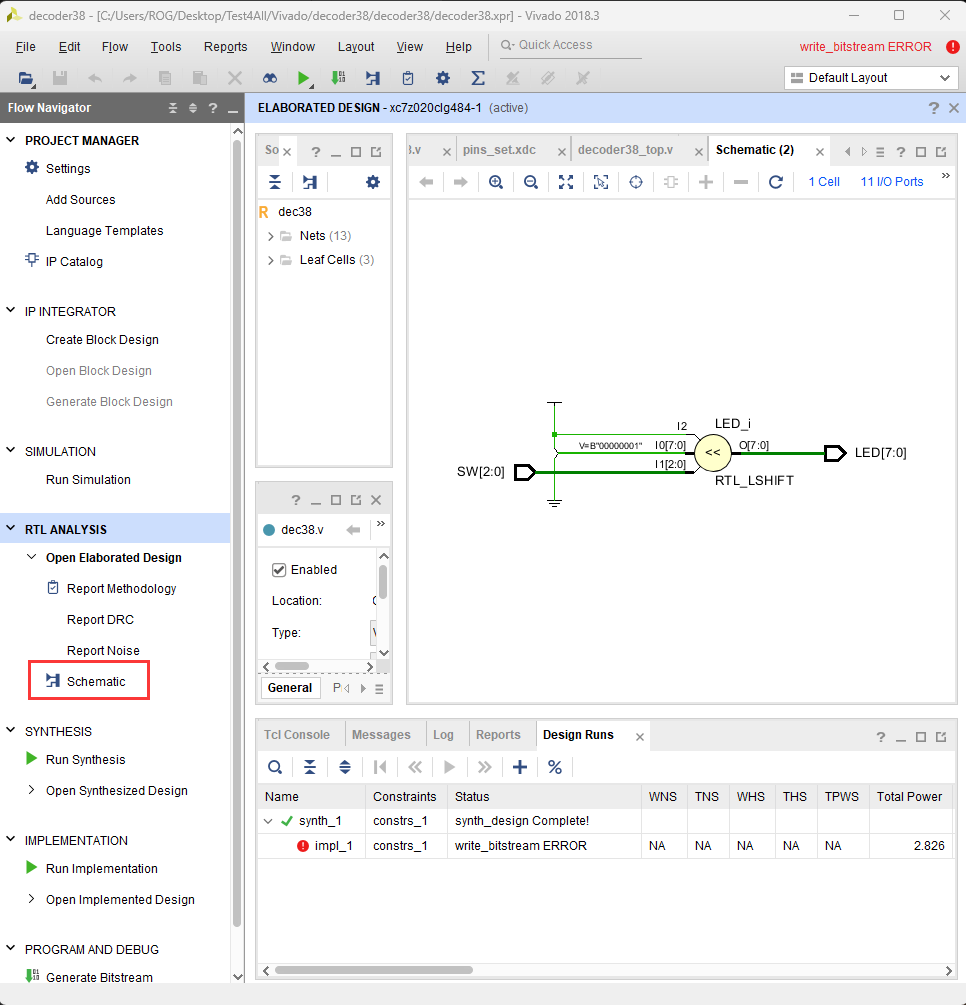The height and width of the screenshot is (1005, 966).
Task: Click Run Implementation
Action: pos(101,868)
